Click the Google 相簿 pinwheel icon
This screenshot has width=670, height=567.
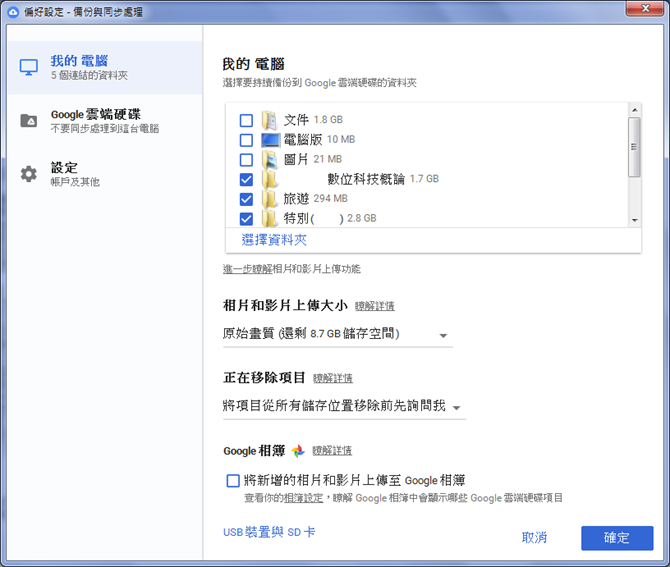pyautogui.click(x=298, y=451)
